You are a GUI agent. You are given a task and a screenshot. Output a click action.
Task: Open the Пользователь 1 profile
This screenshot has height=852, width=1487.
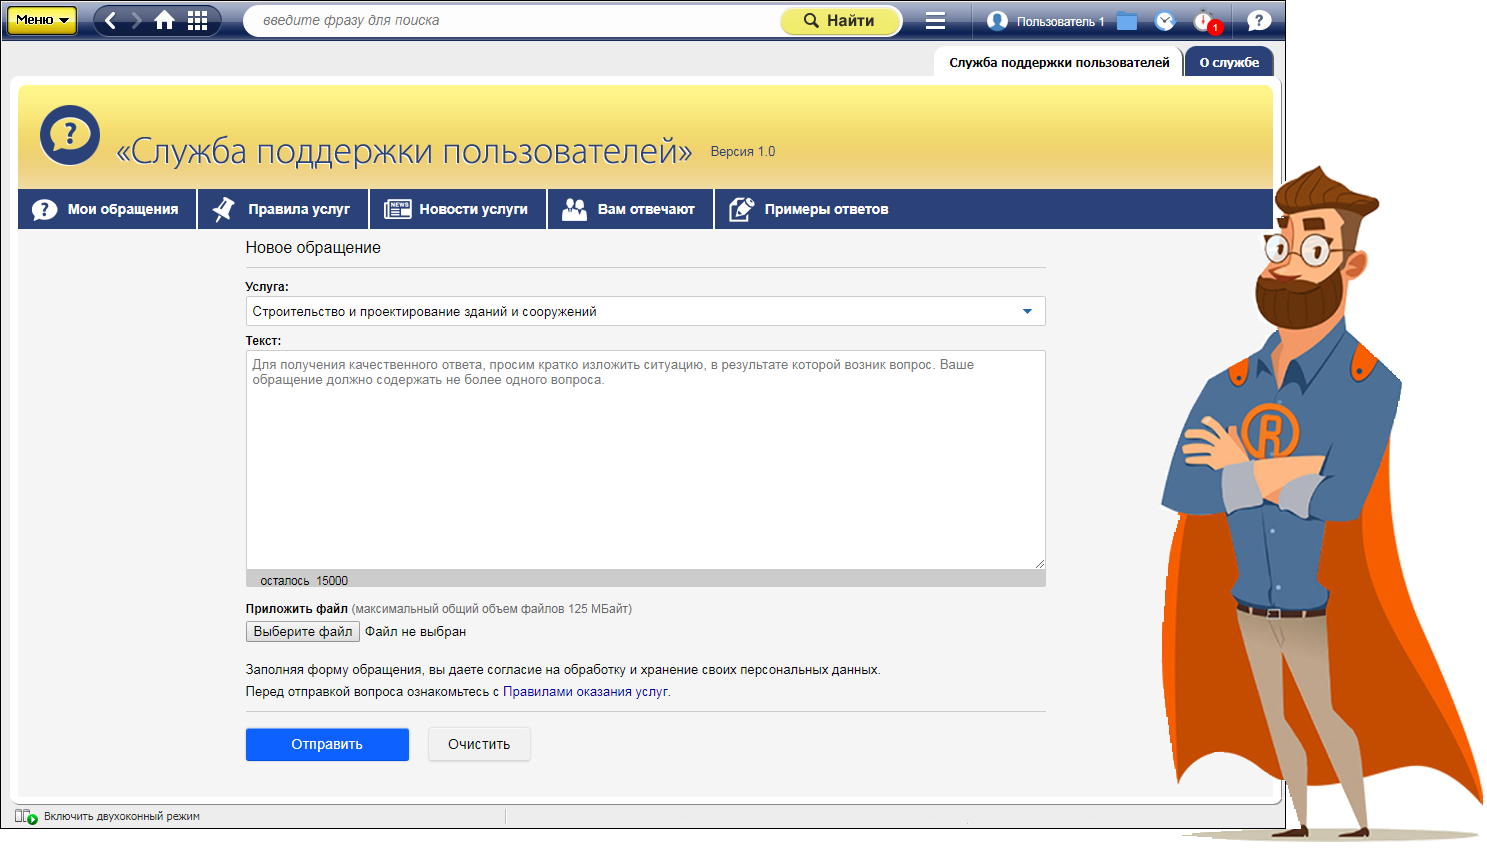pyautogui.click(x=1046, y=21)
